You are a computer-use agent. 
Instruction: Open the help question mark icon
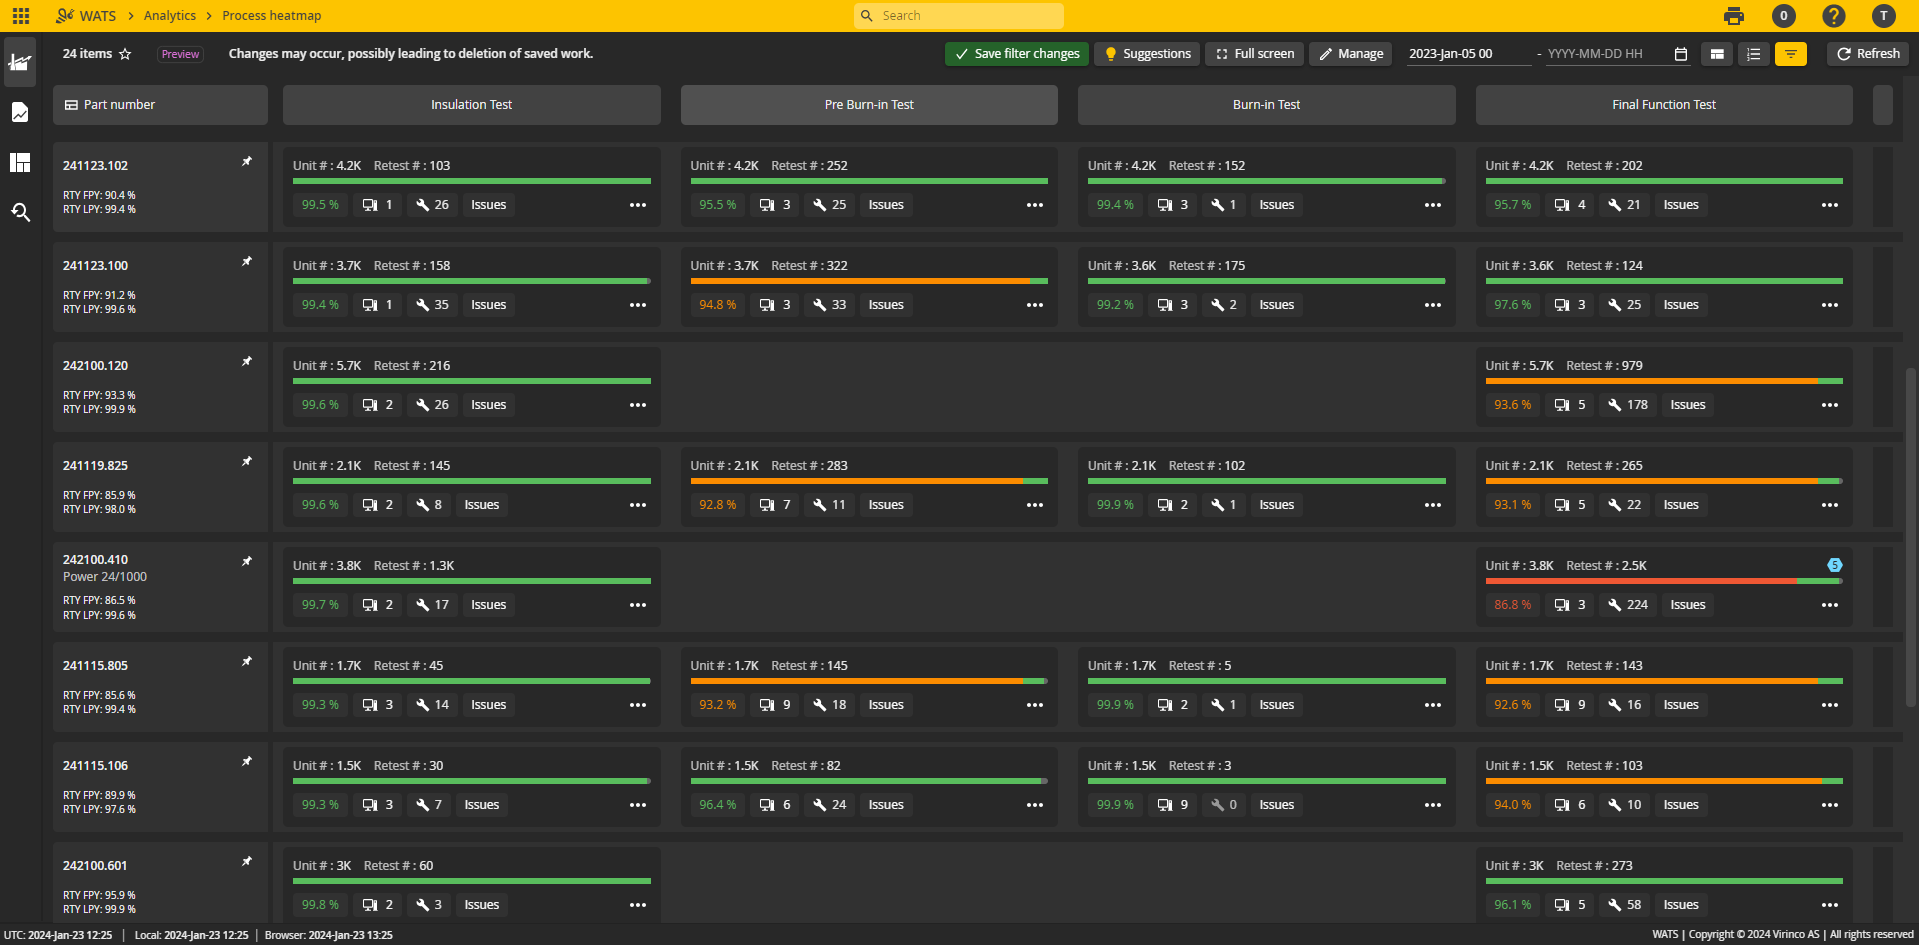[1833, 16]
